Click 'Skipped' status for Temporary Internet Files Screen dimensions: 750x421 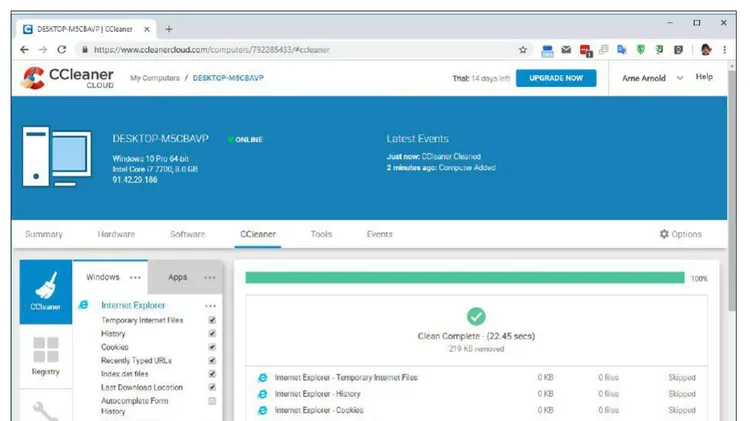click(x=682, y=377)
